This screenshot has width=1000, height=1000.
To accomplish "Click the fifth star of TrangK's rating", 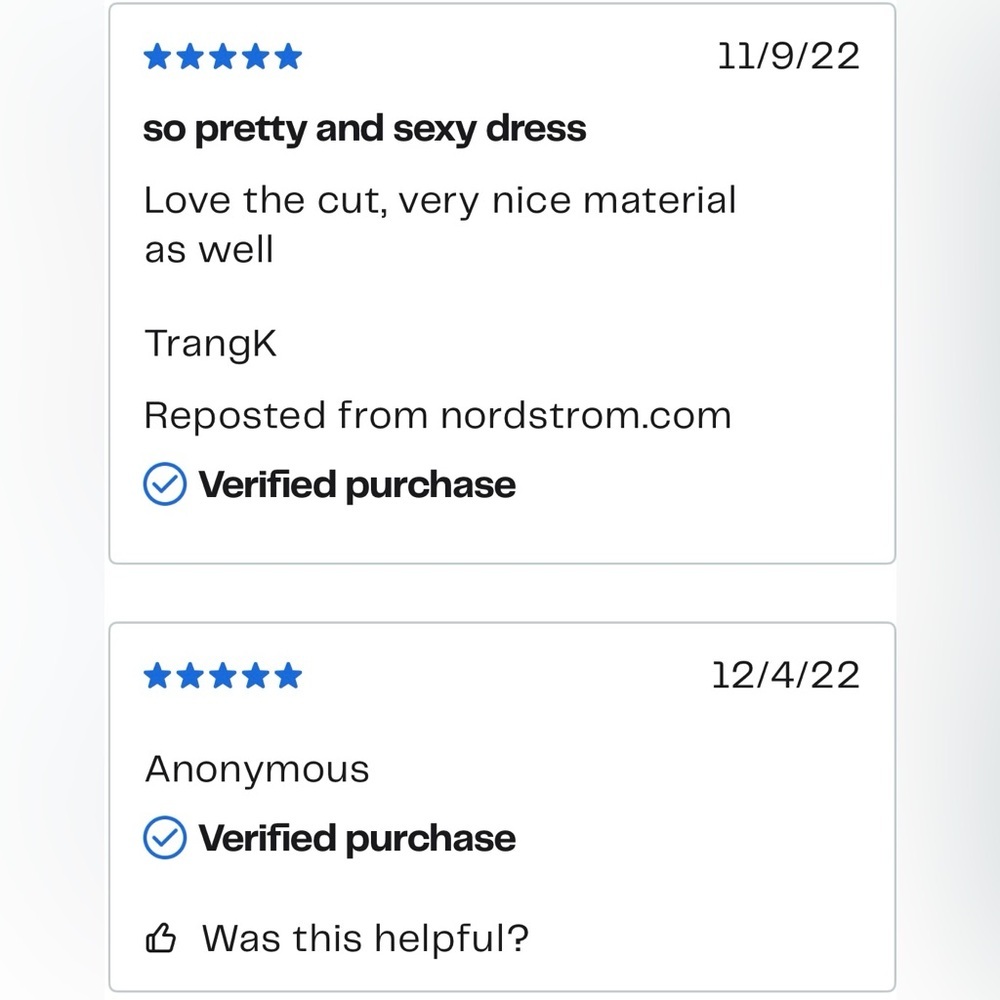I will pos(288,57).
